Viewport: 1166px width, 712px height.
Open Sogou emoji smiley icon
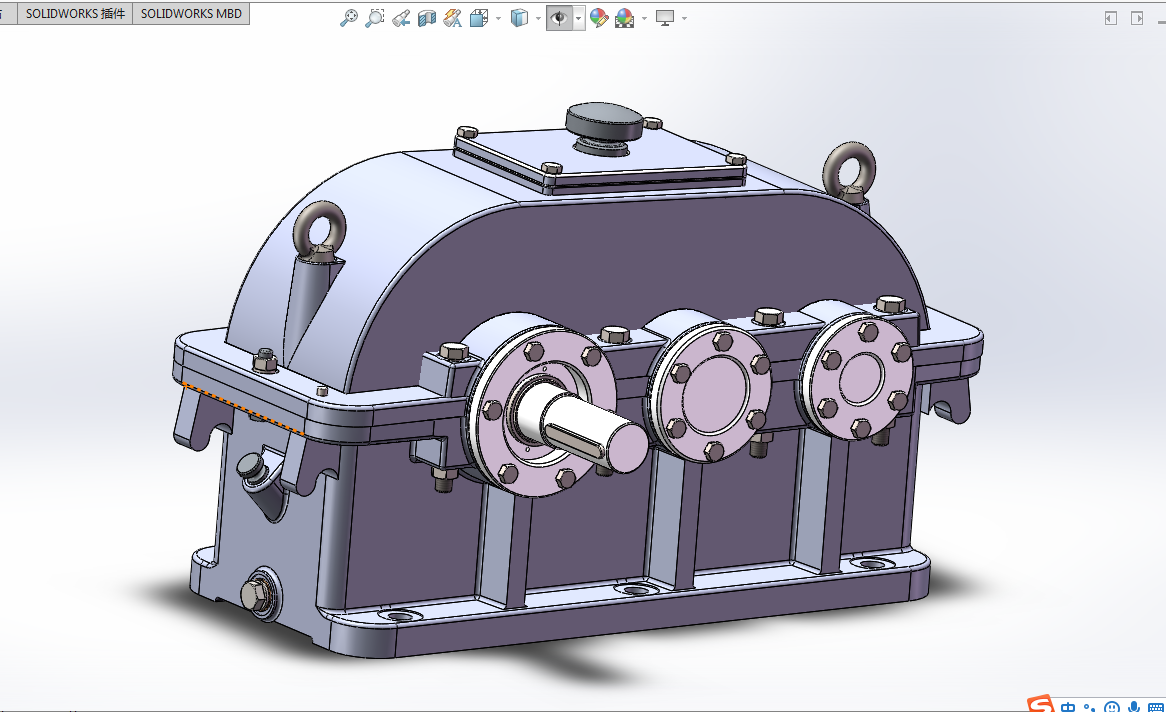pos(1112,707)
